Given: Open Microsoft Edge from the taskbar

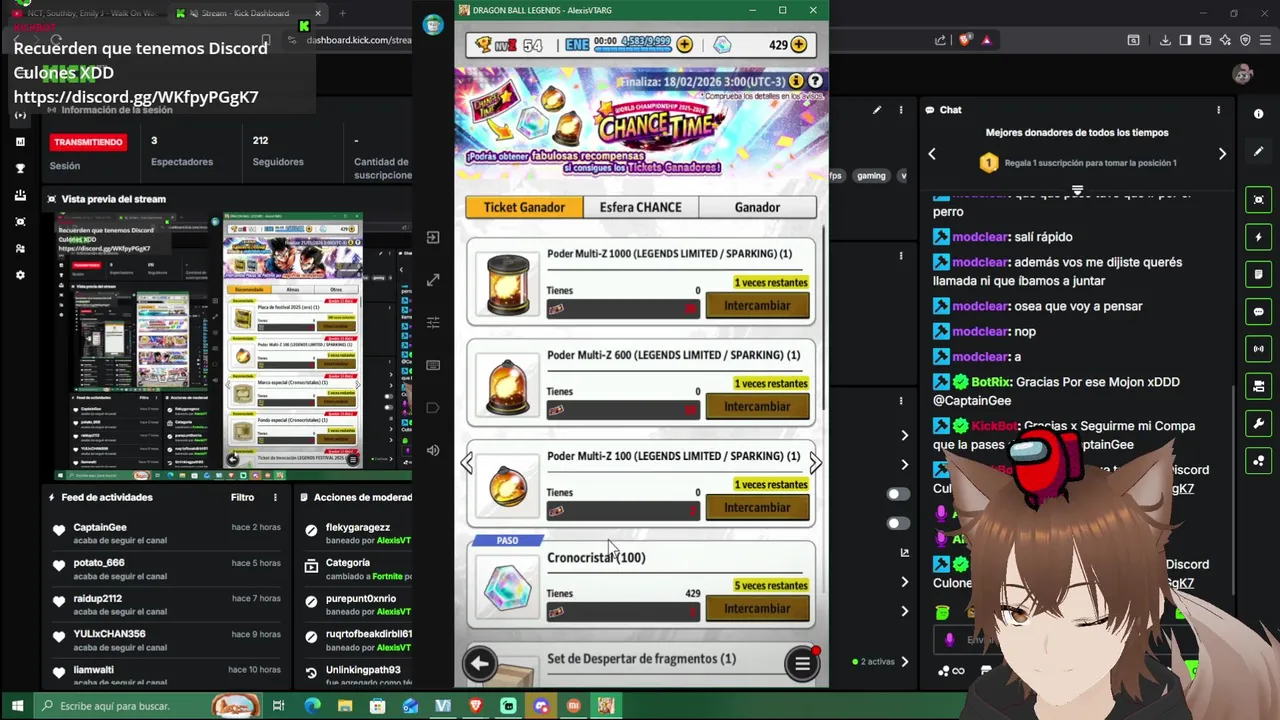Looking at the screenshot, I should point(311,706).
